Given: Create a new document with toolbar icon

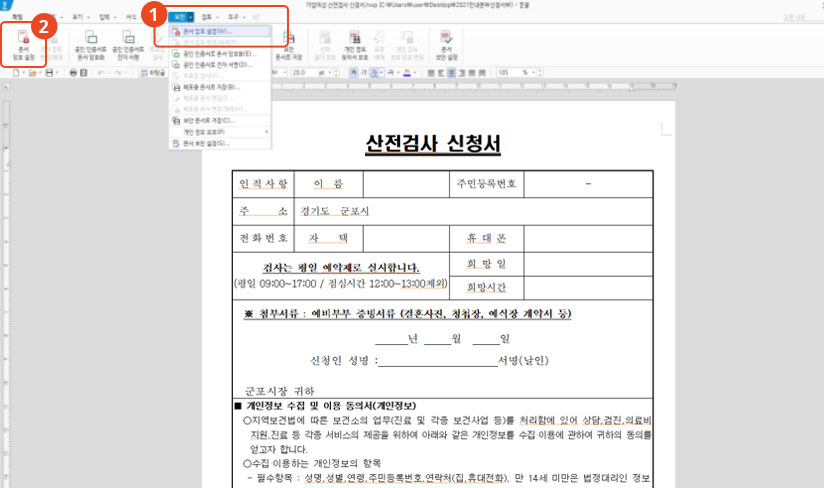Looking at the screenshot, I should point(16,72).
